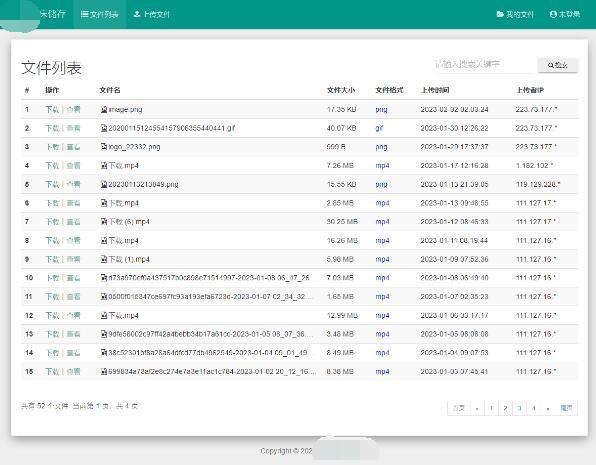Click the gif file icon in row 2
The image size is (596, 465).
click(104, 128)
